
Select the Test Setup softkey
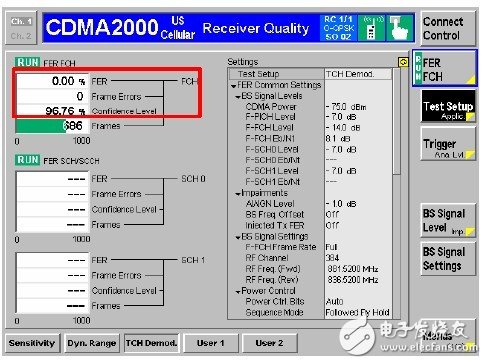[x=448, y=107]
